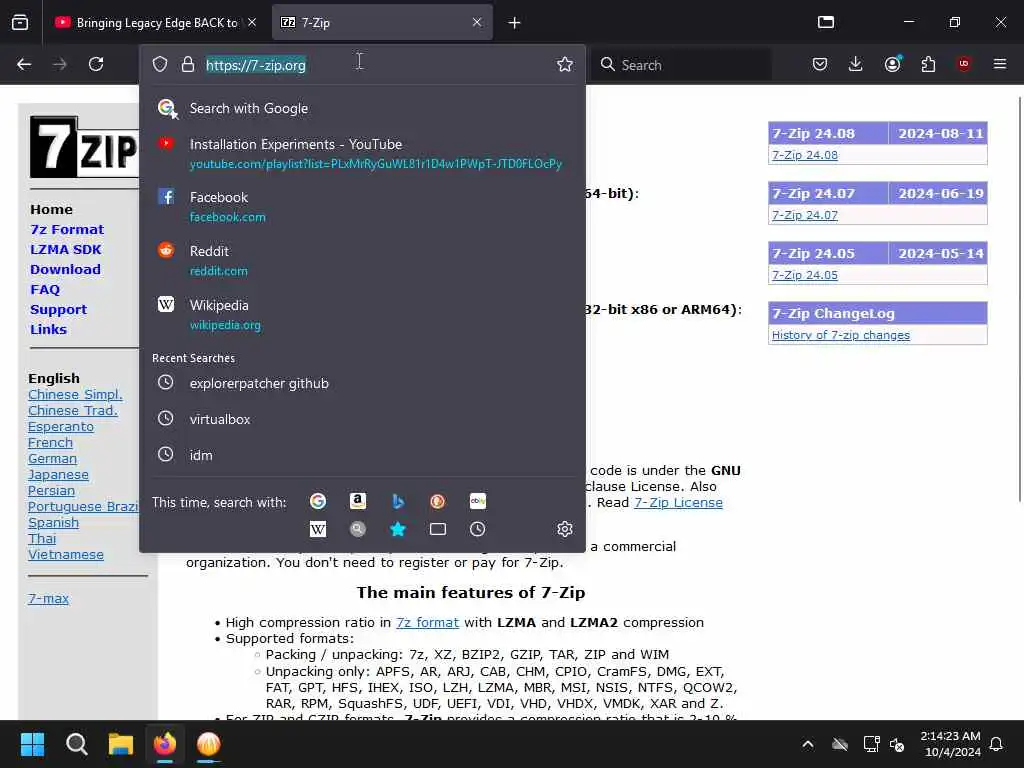Screen dimensions: 1024x768
Task: Open the Firefox application menu
Action: click(x=1000, y=64)
